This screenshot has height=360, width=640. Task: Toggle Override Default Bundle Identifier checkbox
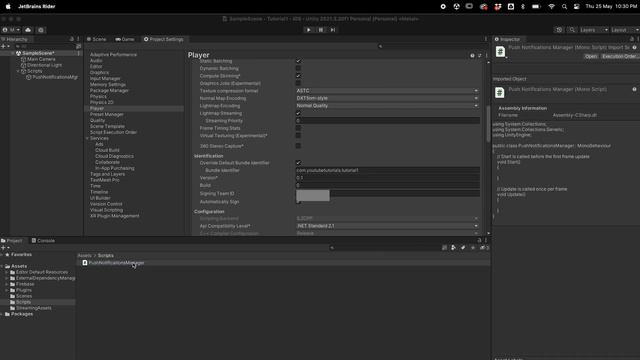tap(298, 162)
